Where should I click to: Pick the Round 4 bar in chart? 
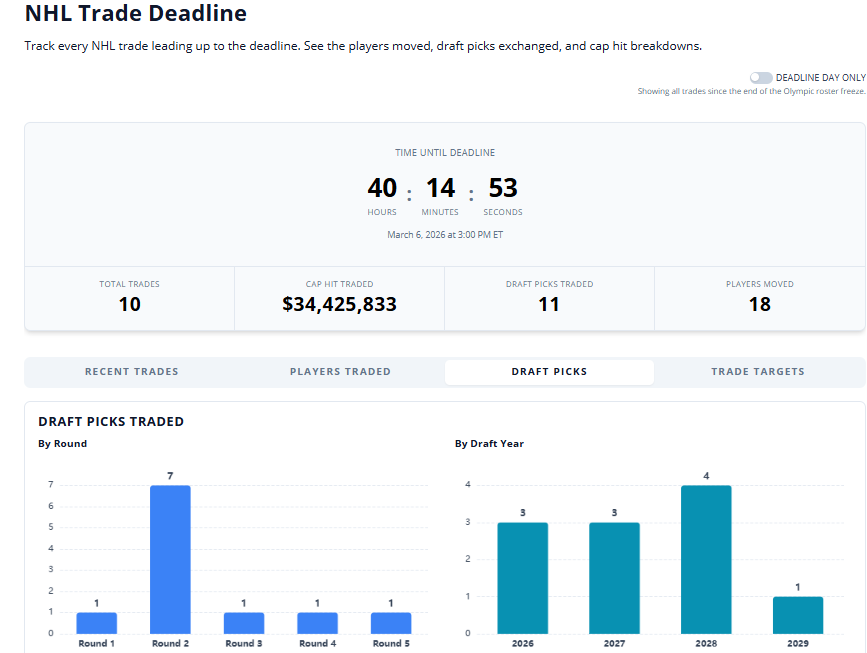tap(317, 623)
